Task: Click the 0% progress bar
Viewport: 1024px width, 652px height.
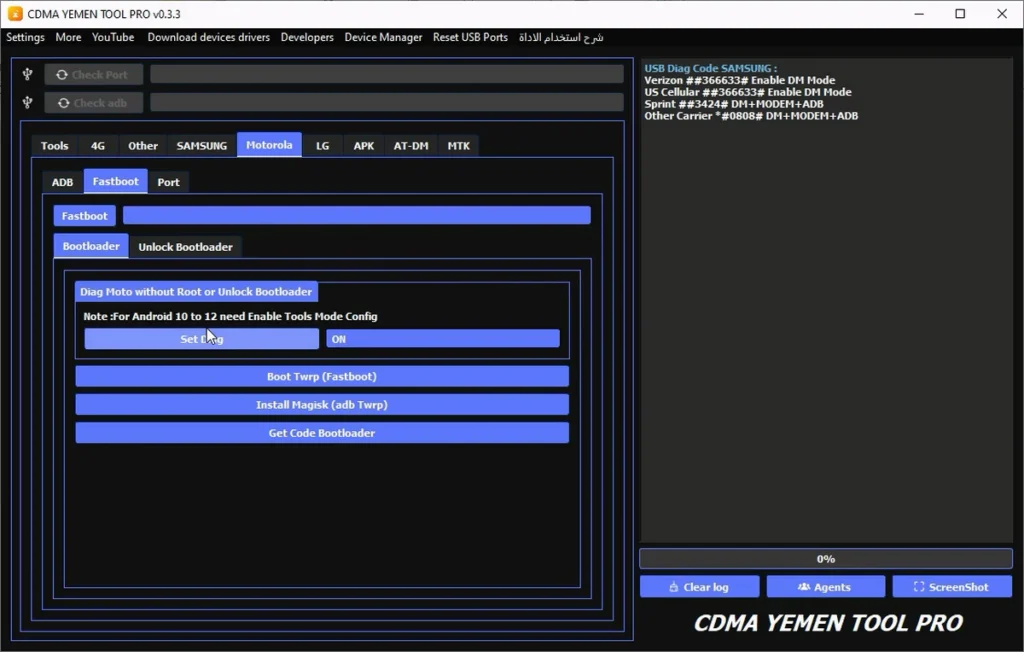Action: click(825, 559)
